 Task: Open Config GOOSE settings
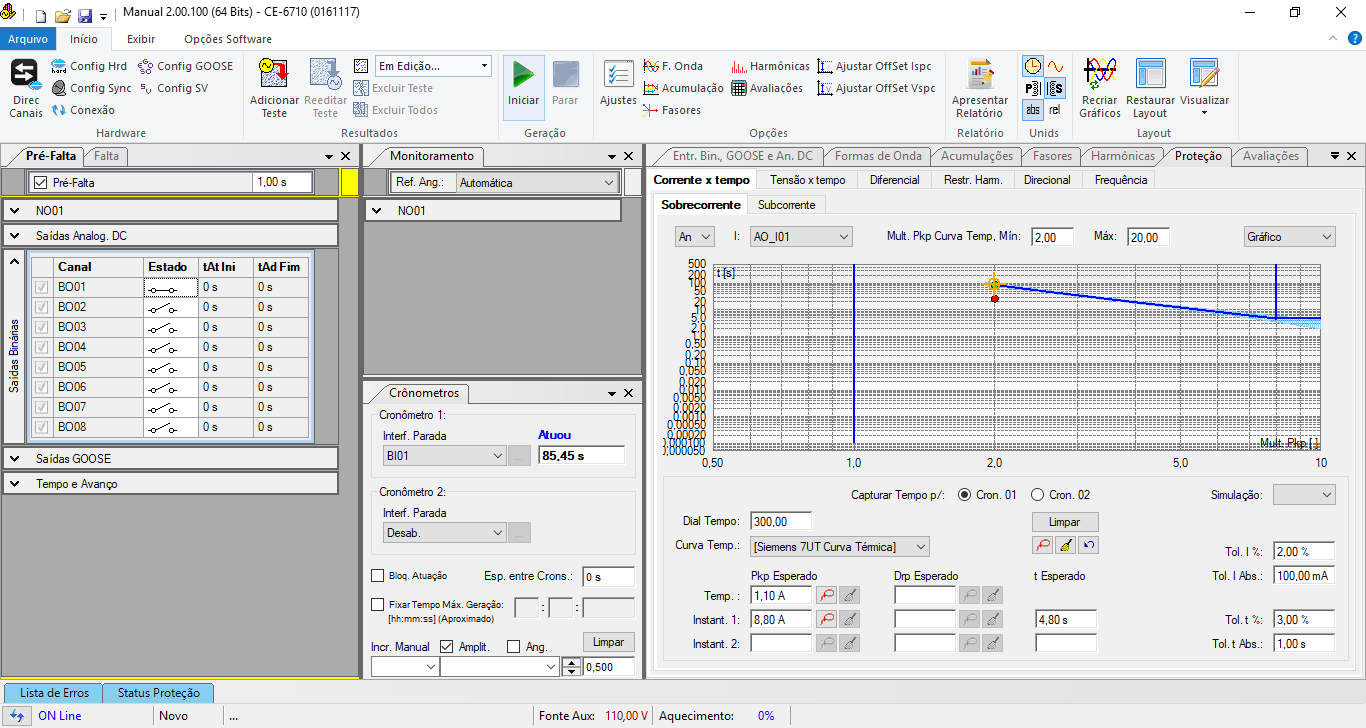pos(186,66)
